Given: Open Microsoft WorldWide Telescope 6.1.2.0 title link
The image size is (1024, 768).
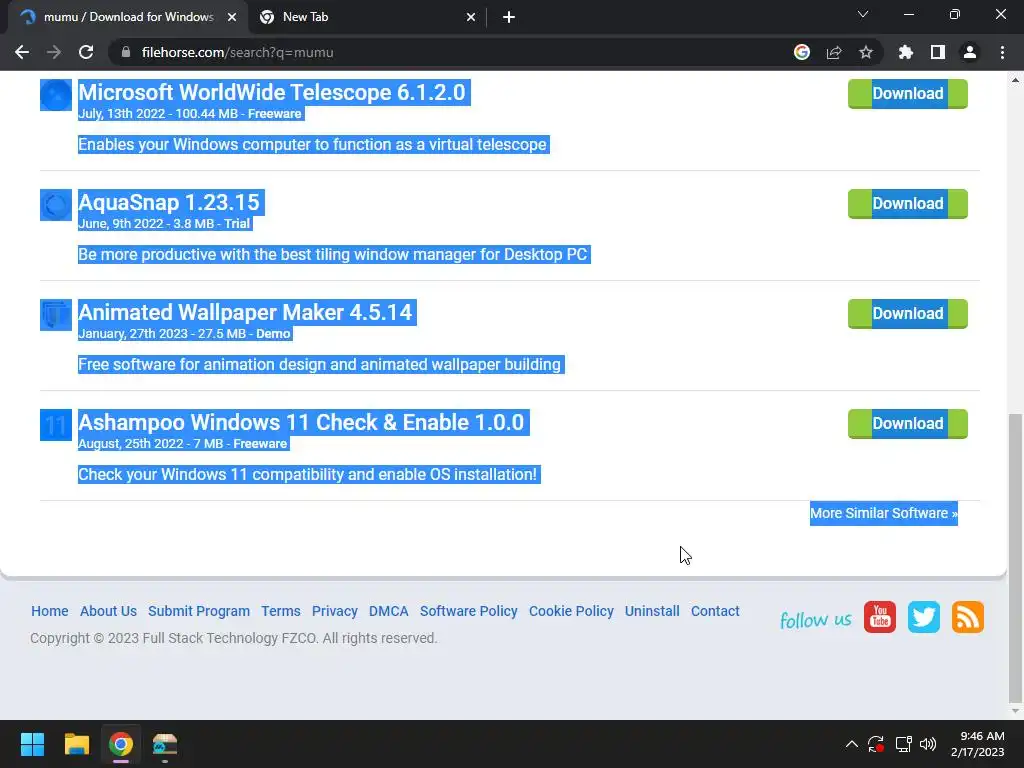Looking at the screenshot, I should click(x=272, y=93).
